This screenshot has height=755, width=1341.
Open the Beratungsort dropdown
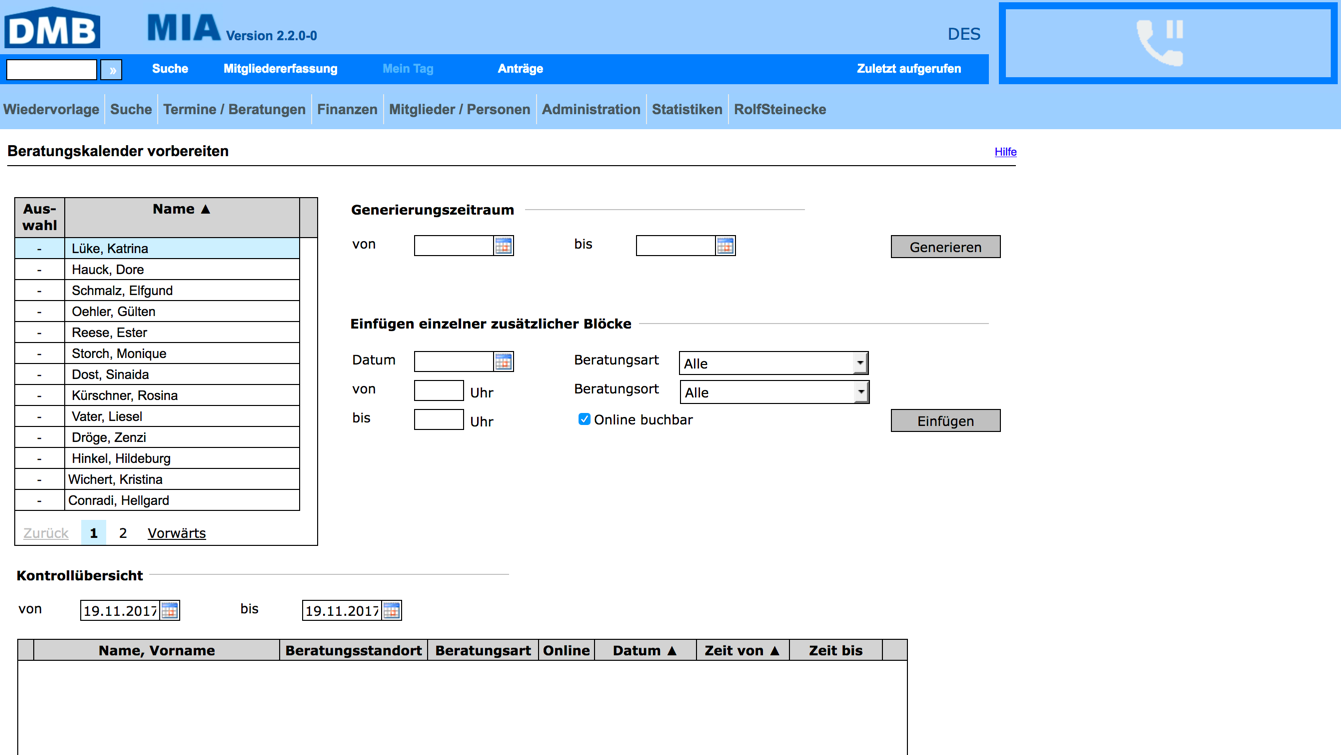tap(774, 392)
